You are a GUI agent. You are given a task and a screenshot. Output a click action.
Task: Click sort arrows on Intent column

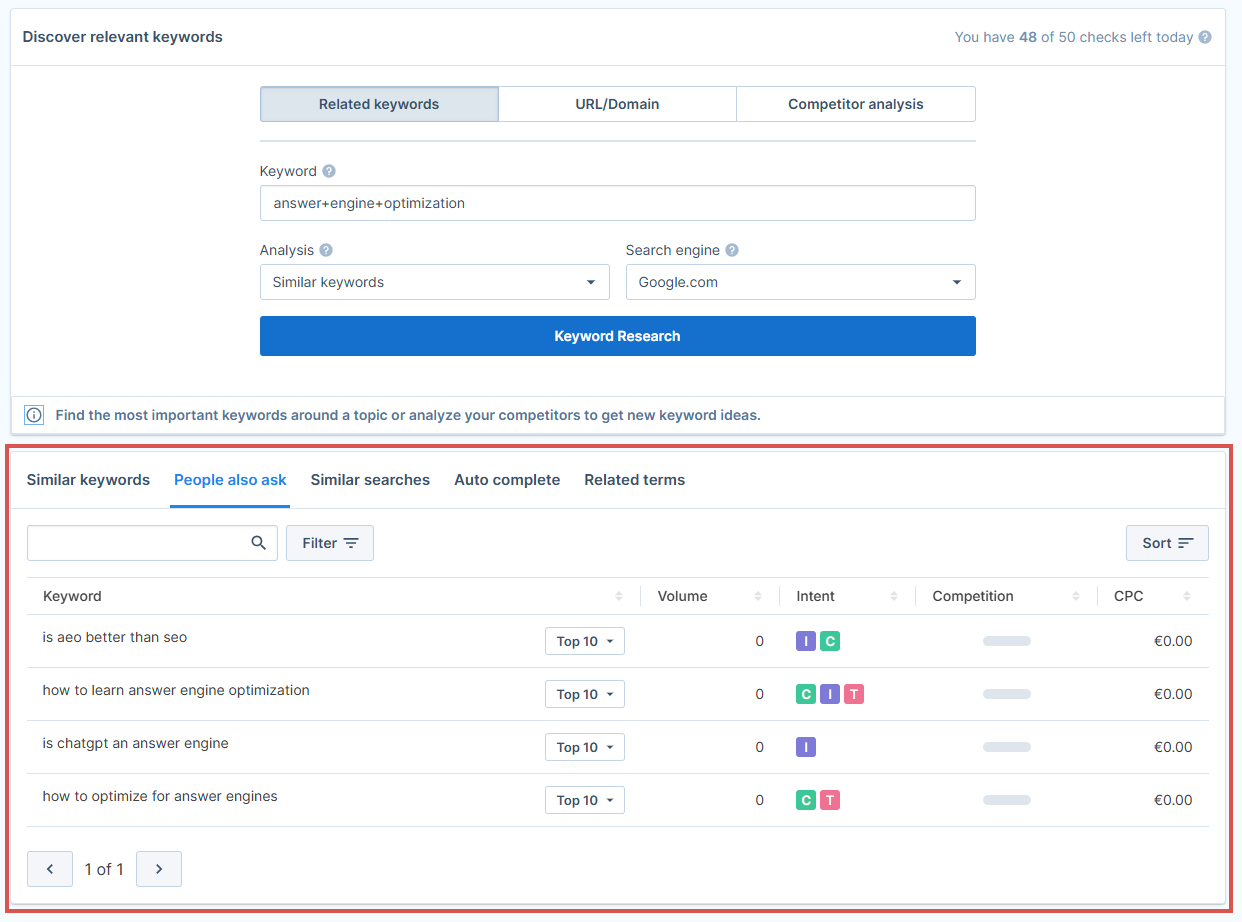pos(894,596)
